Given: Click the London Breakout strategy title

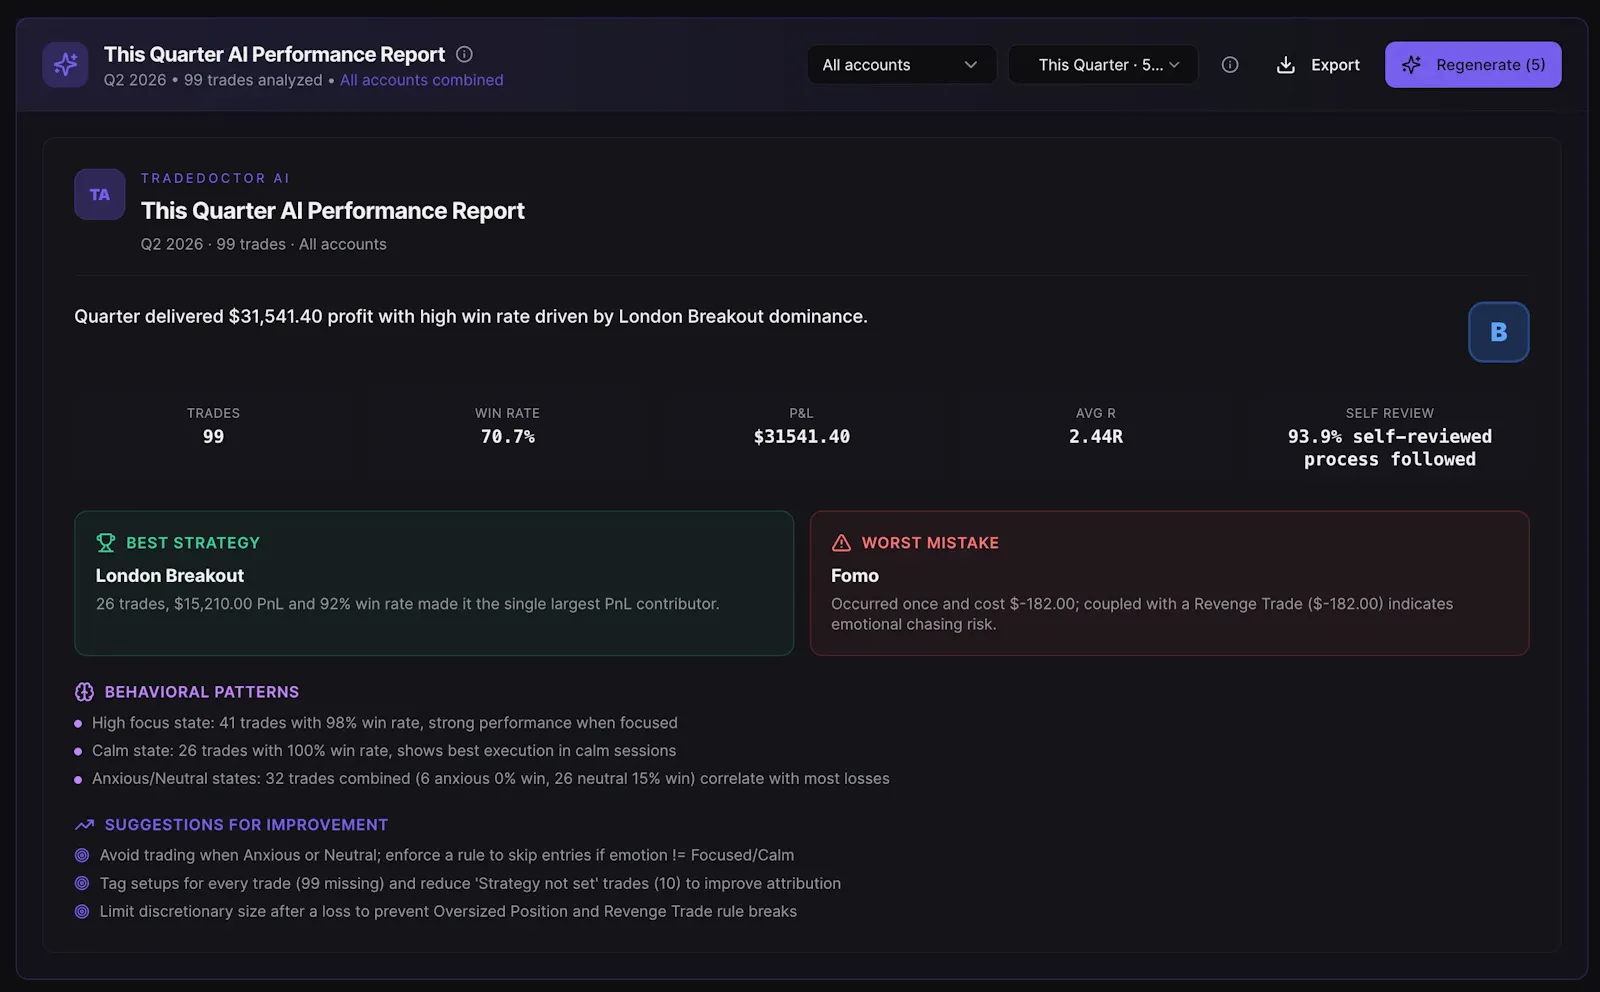Looking at the screenshot, I should 170,576.
